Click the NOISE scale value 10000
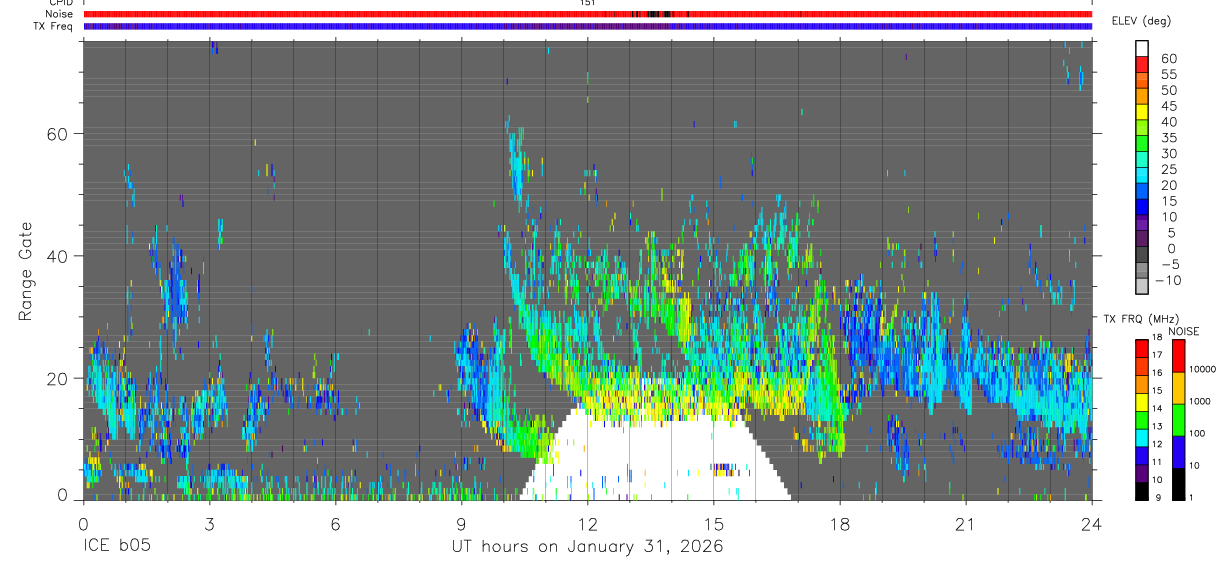Image resolution: width=1228 pixels, height=567 pixels. tap(1204, 370)
